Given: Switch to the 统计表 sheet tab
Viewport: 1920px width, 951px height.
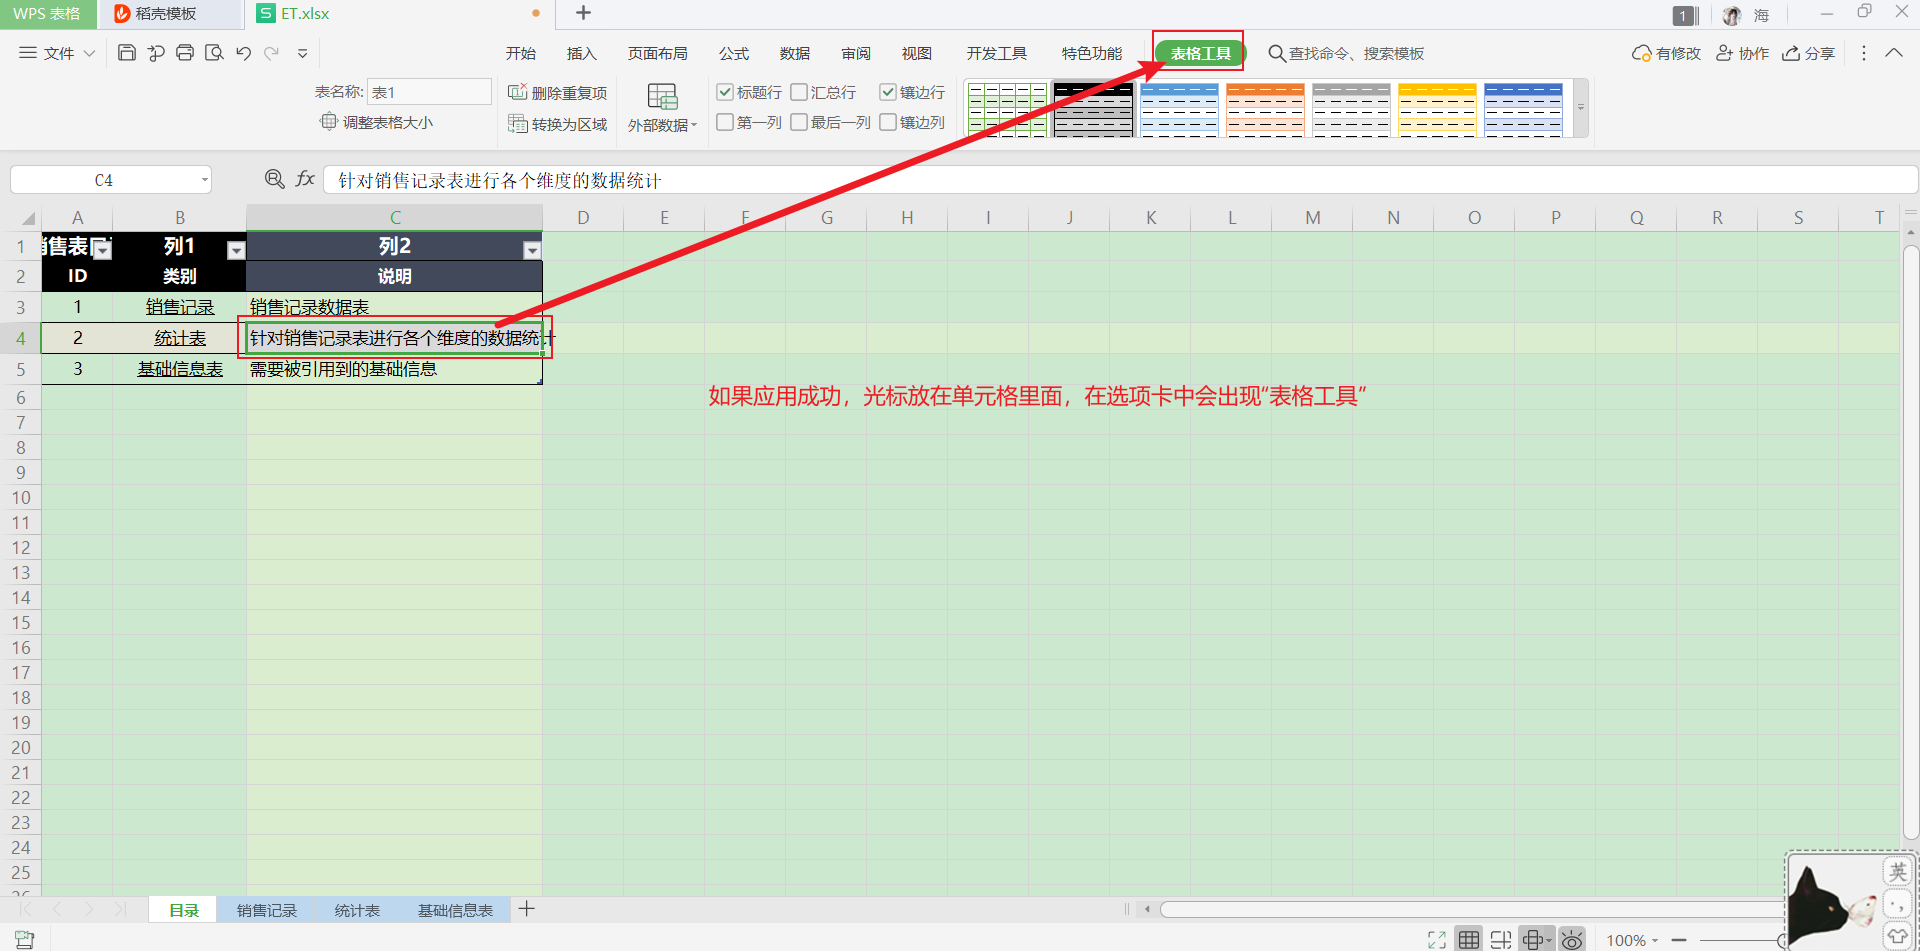Looking at the screenshot, I should pyautogui.click(x=357, y=910).
